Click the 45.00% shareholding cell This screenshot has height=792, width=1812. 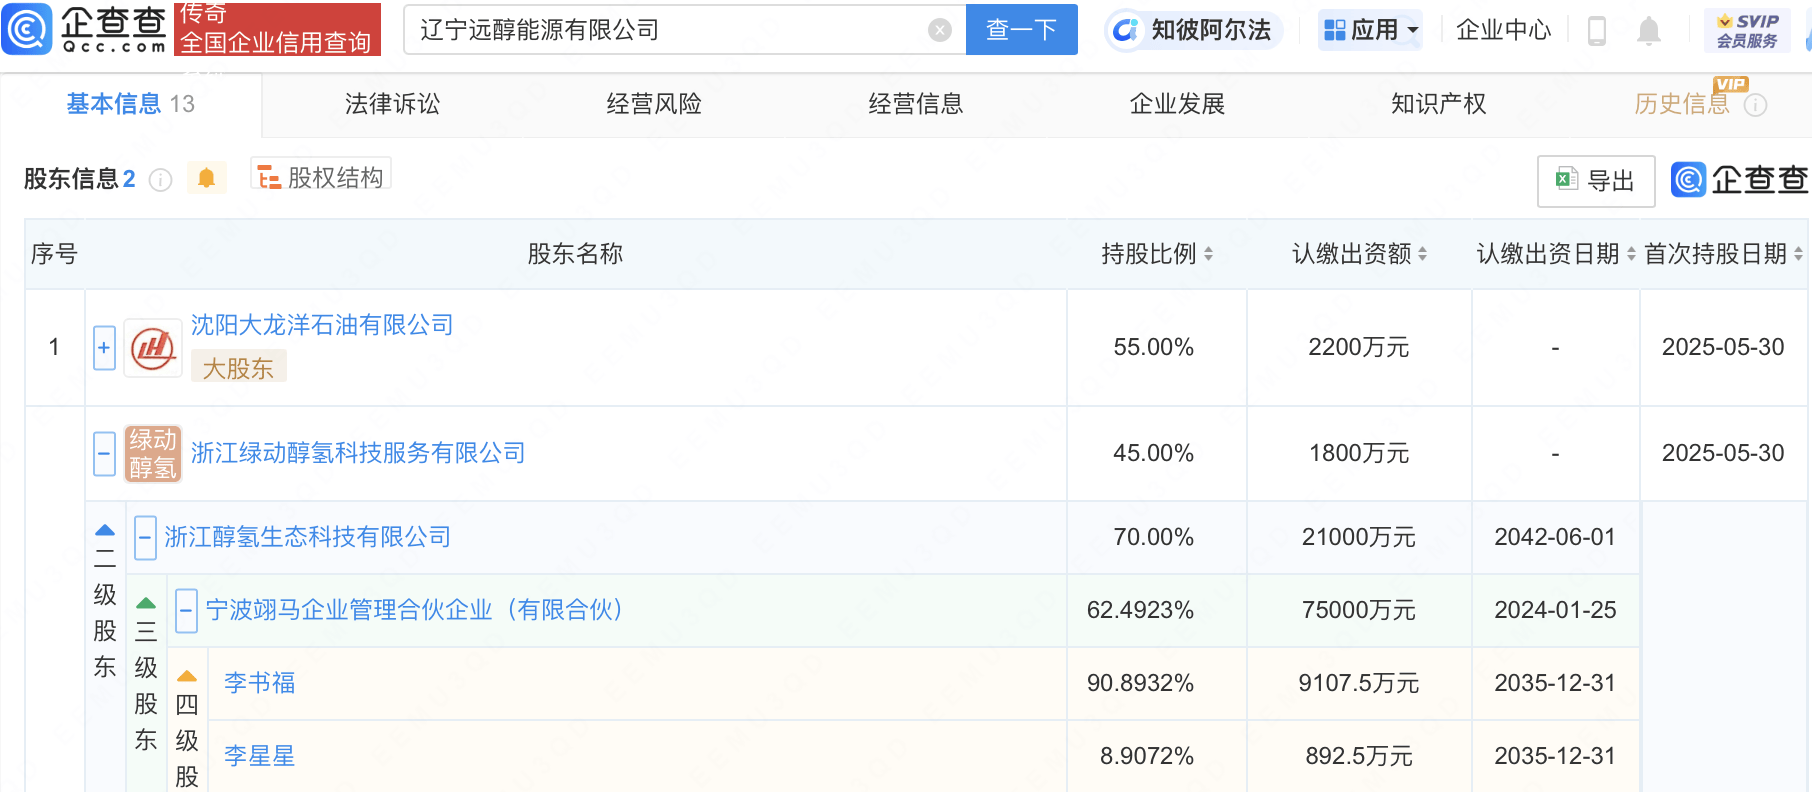1154,453
